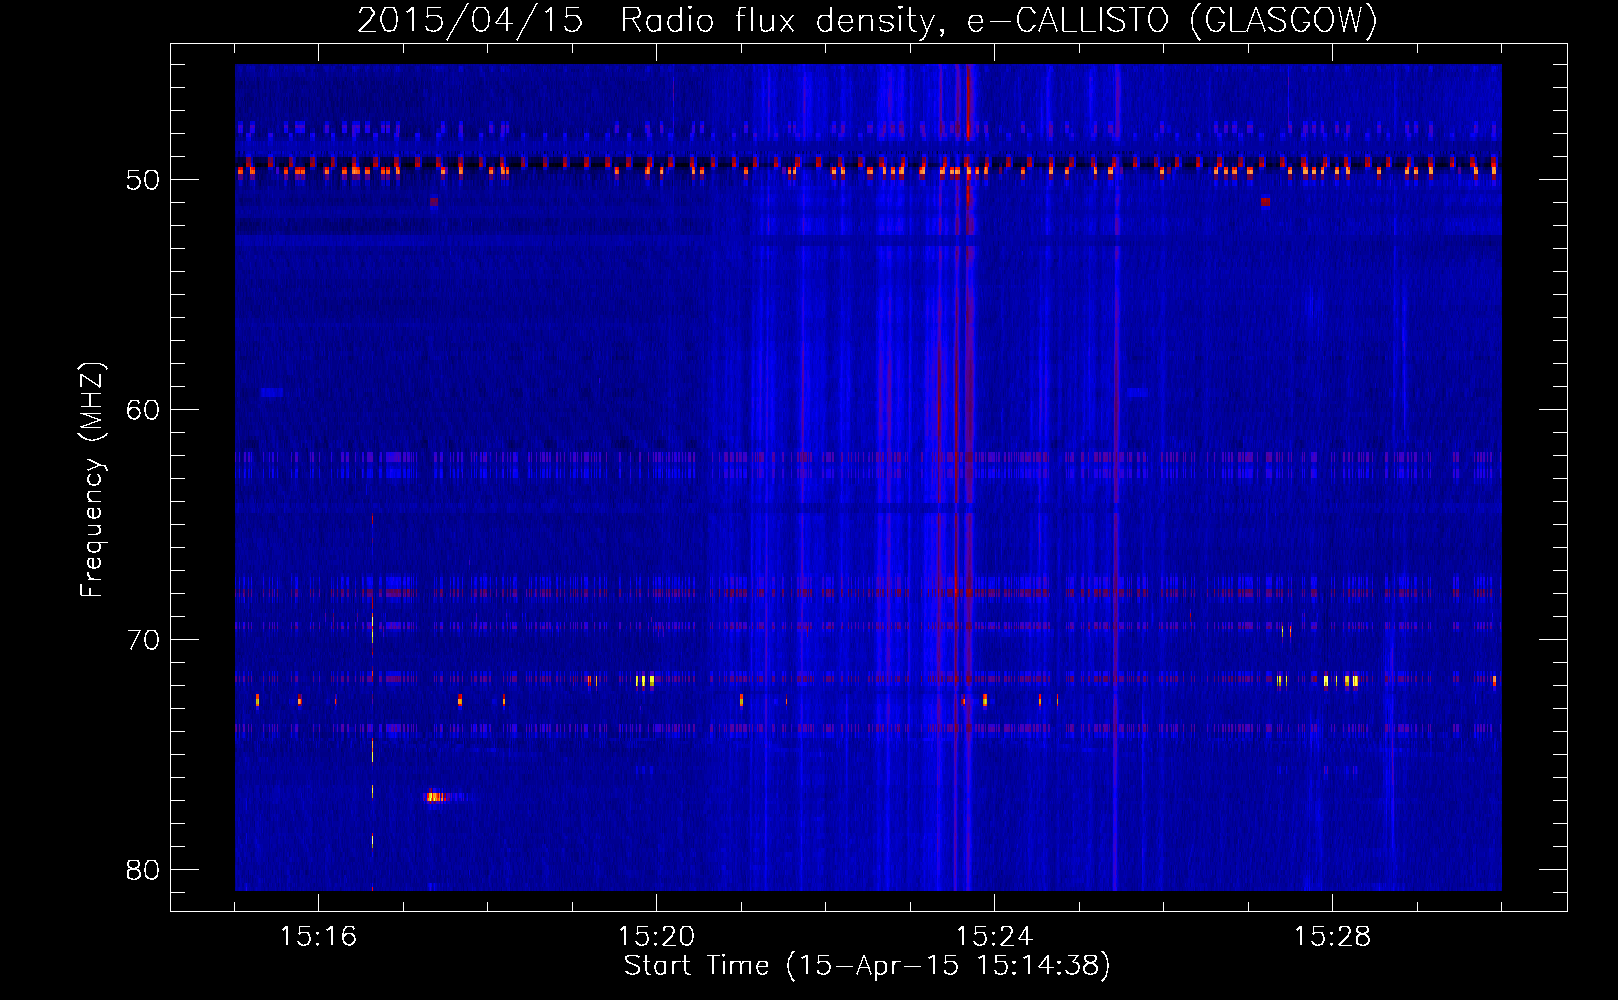Click the 15:28 time tick label
This screenshot has height=1000, width=1618.
click(1332, 937)
